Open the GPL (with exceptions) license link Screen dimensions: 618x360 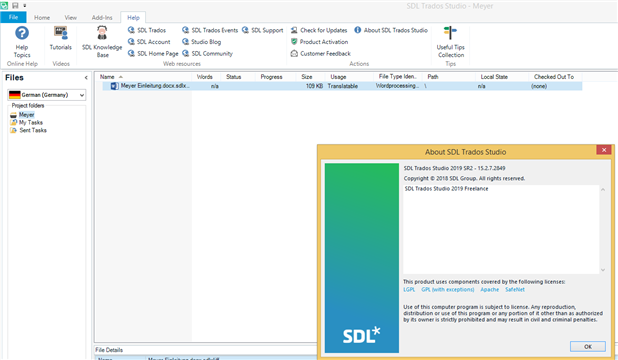coord(448,289)
